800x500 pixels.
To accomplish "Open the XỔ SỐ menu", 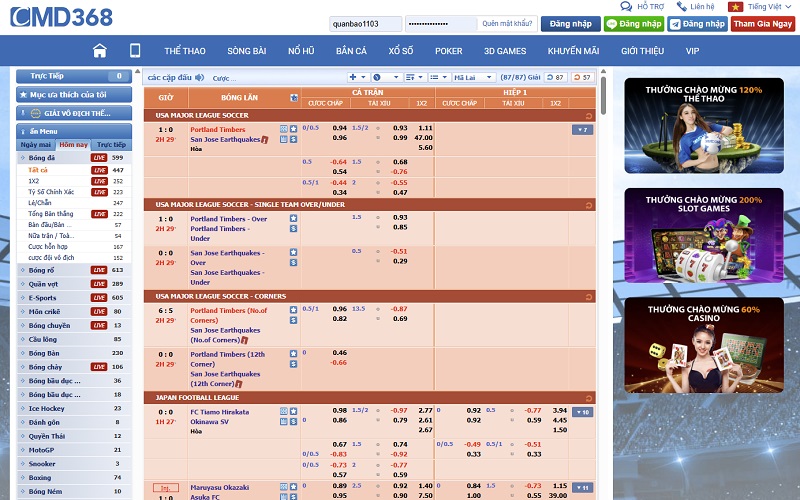I will coord(401,51).
